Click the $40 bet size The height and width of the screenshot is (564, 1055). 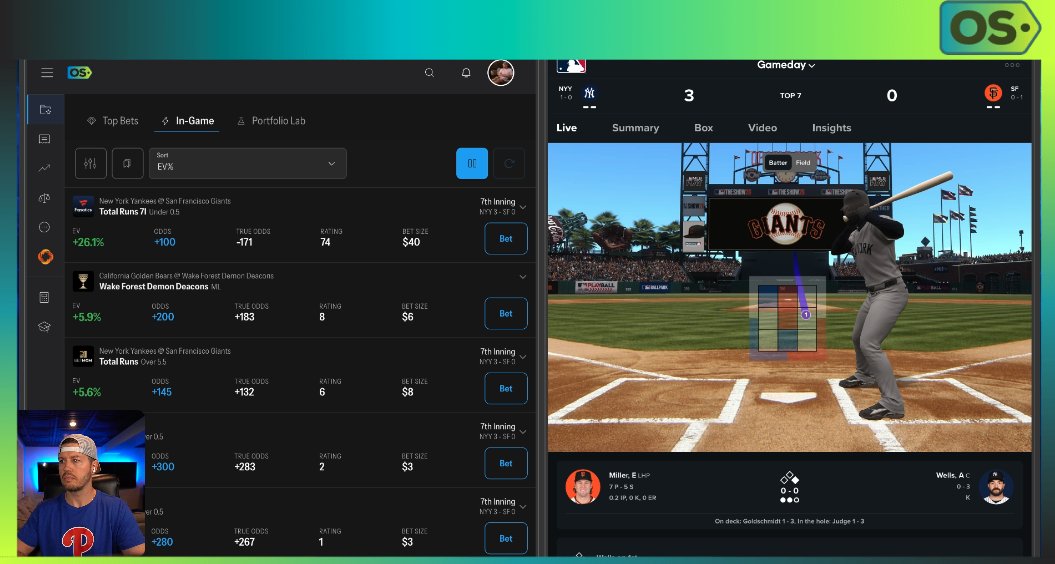(x=411, y=242)
